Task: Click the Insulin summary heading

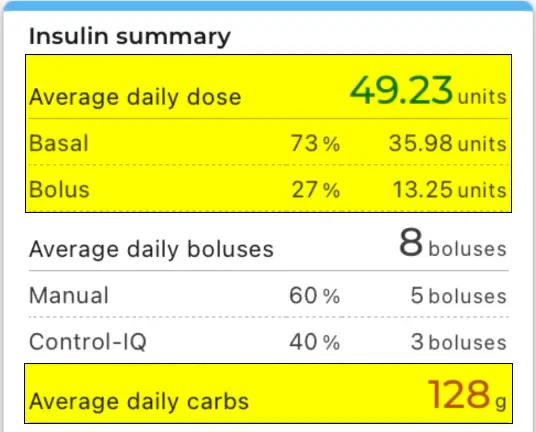Action: (130, 37)
